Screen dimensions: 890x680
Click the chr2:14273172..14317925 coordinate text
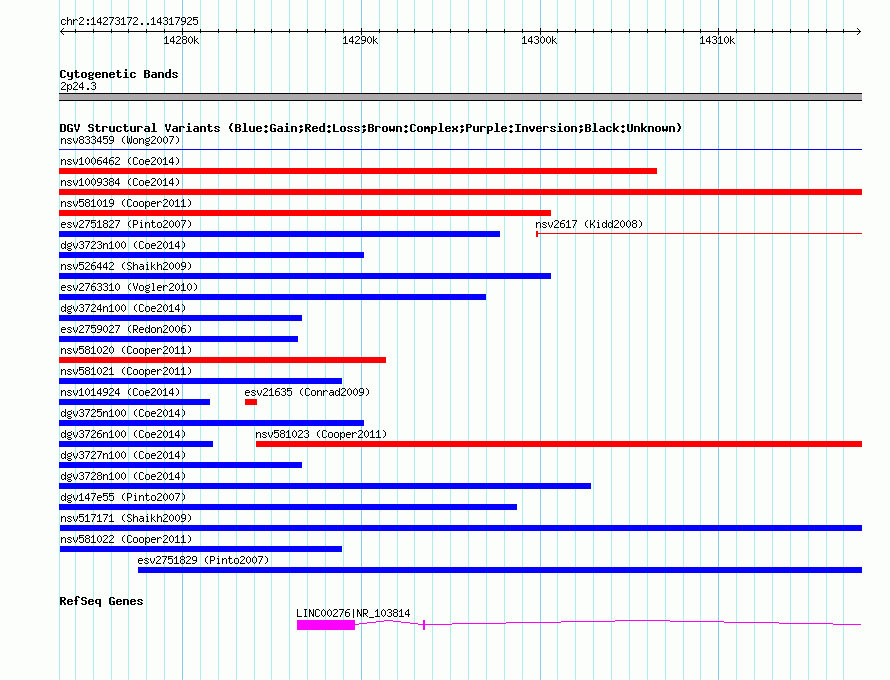click(129, 21)
